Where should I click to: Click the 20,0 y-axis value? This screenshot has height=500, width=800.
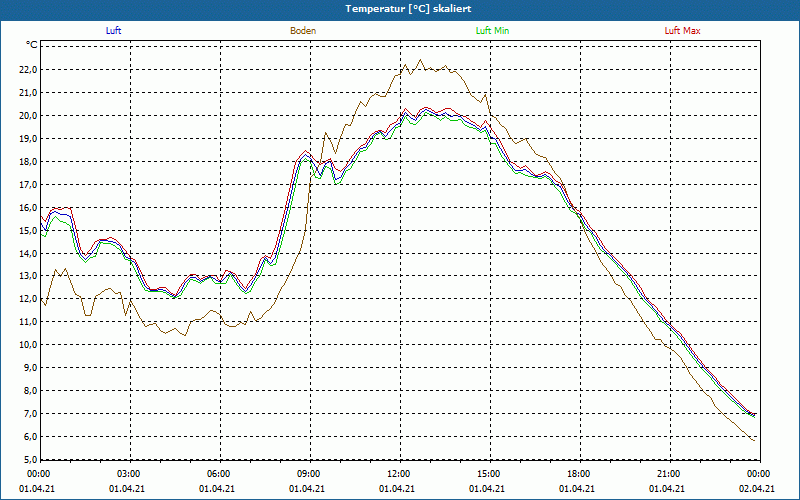click(x=28, y=115)
